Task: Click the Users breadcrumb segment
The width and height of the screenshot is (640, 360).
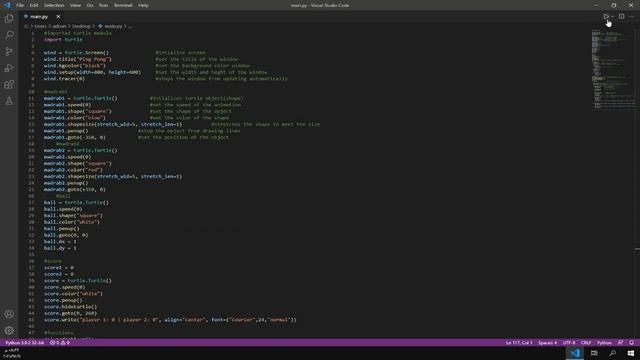Action: click(x=40, y=26)
